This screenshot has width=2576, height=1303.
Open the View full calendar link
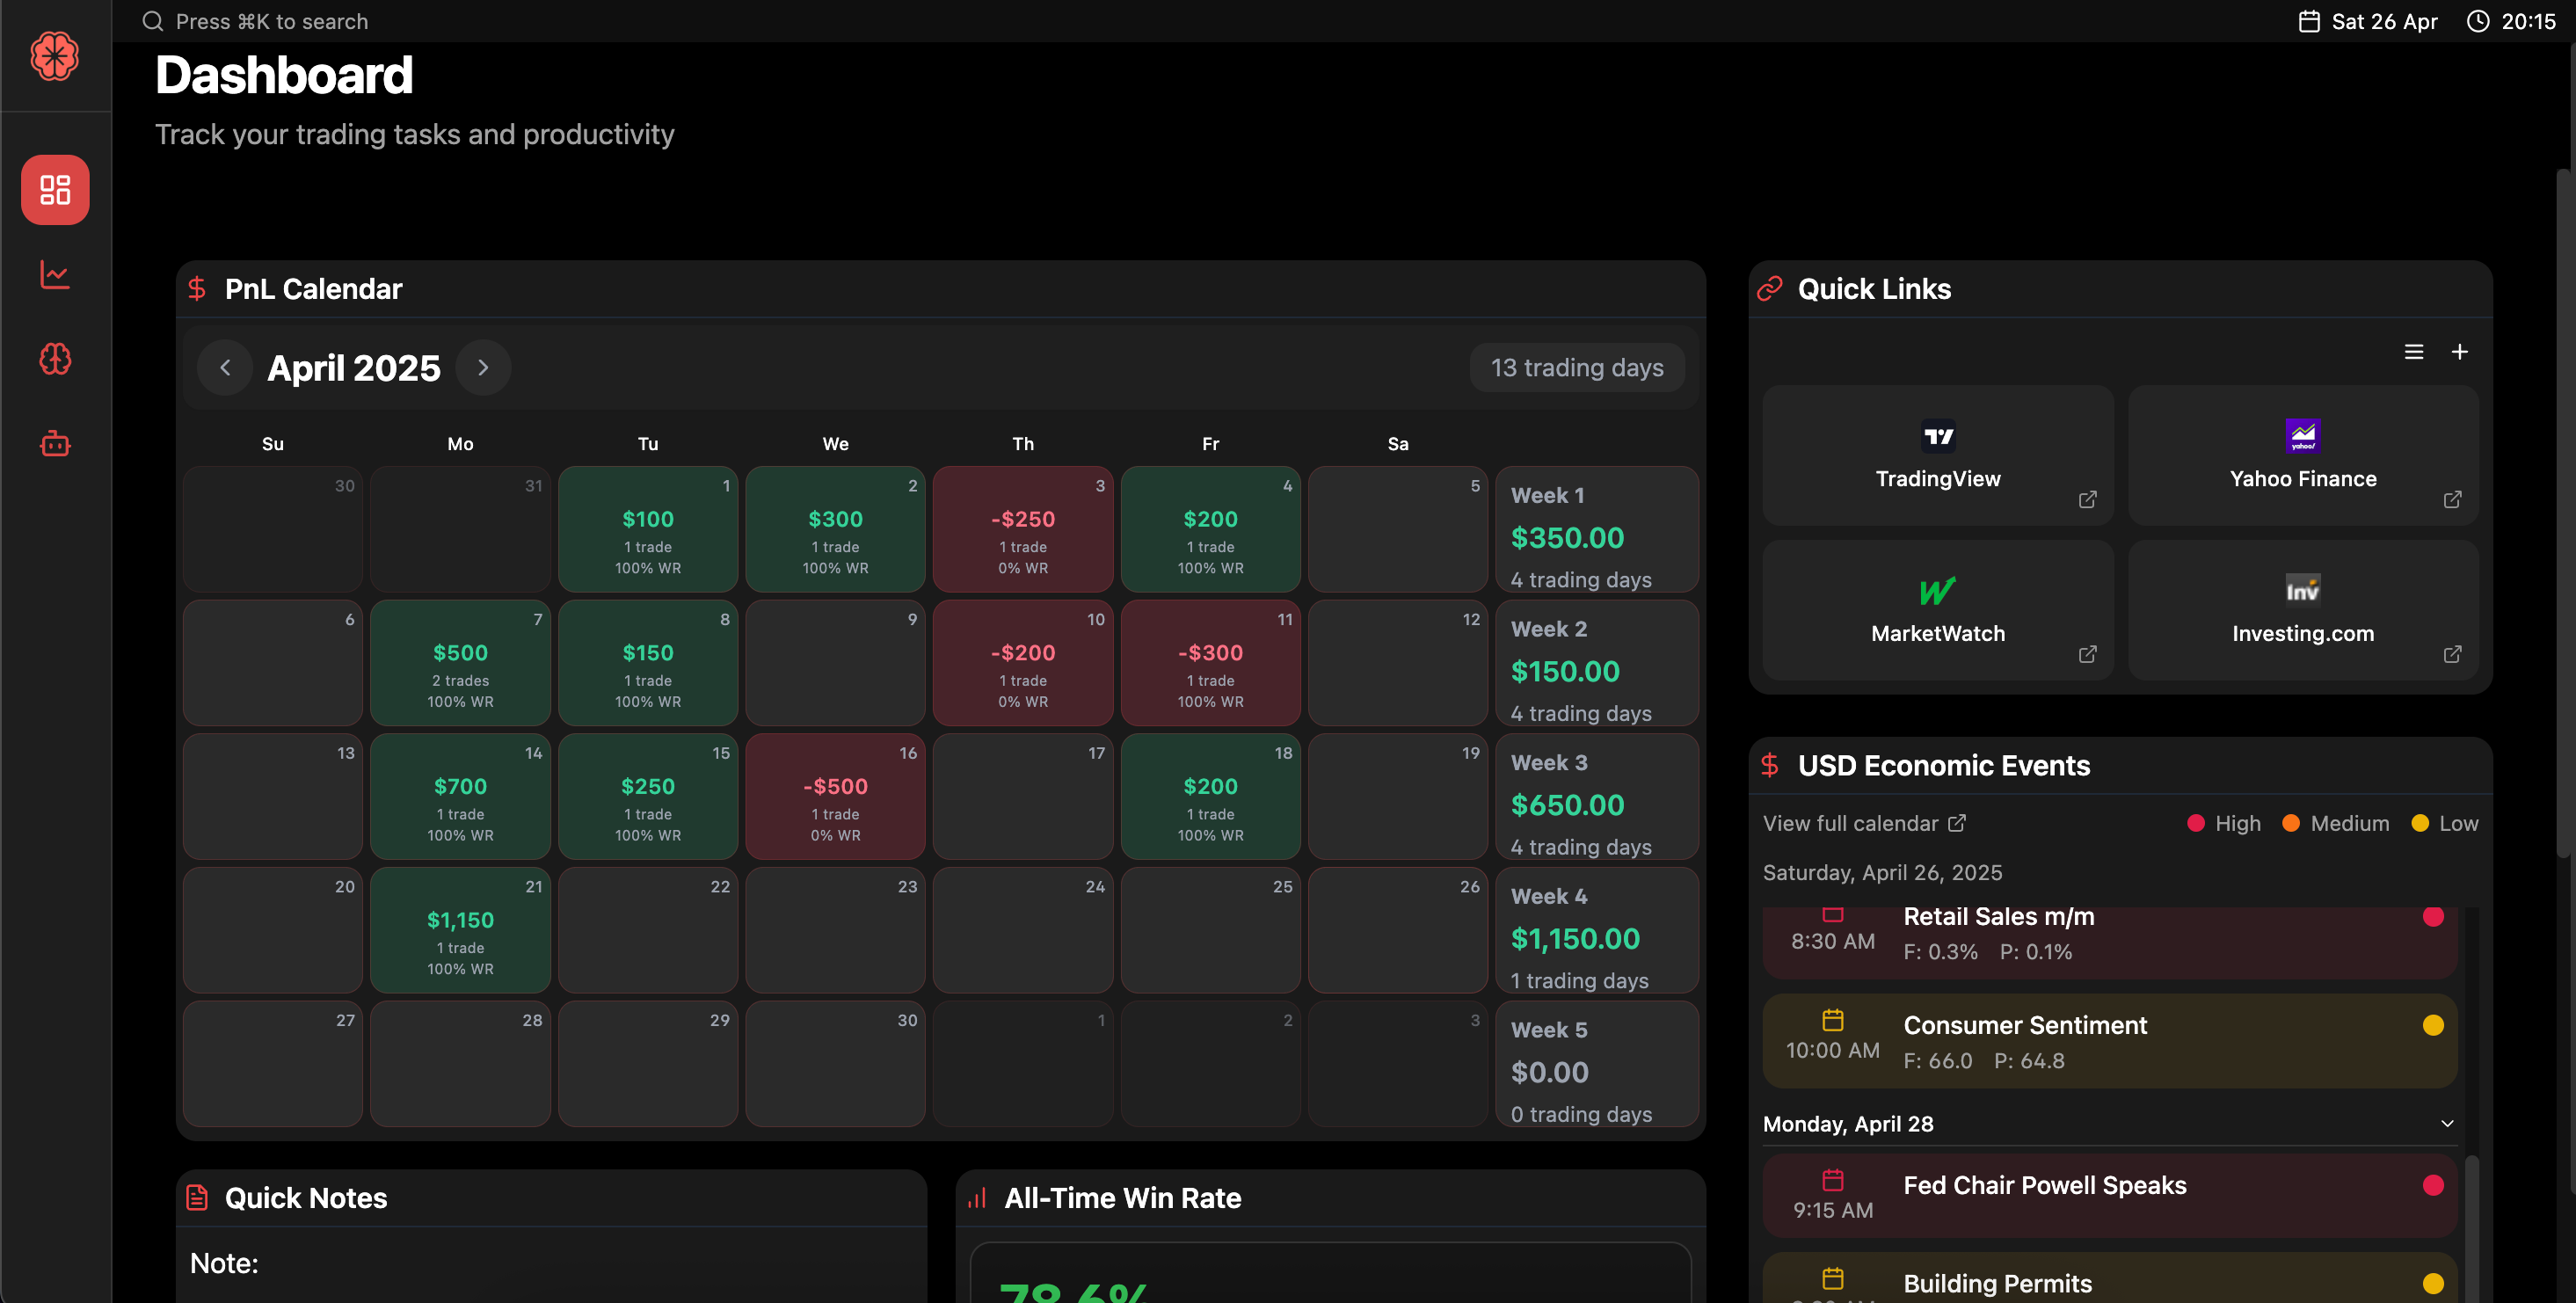coord(1863,823)
